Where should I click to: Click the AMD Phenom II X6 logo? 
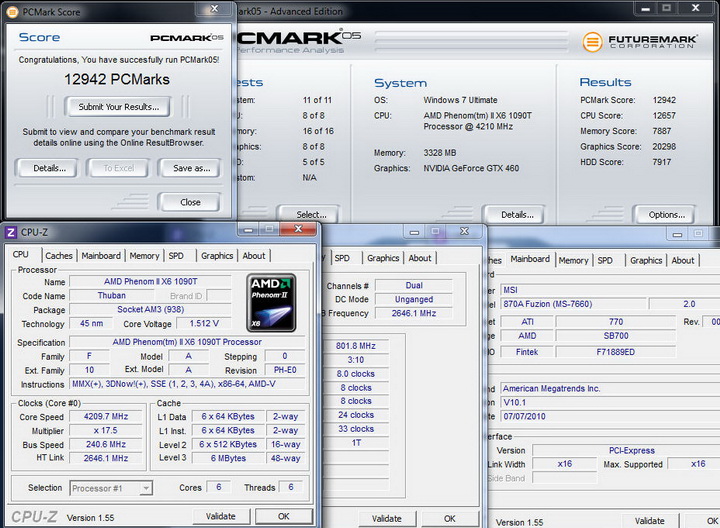click(271, 303)
